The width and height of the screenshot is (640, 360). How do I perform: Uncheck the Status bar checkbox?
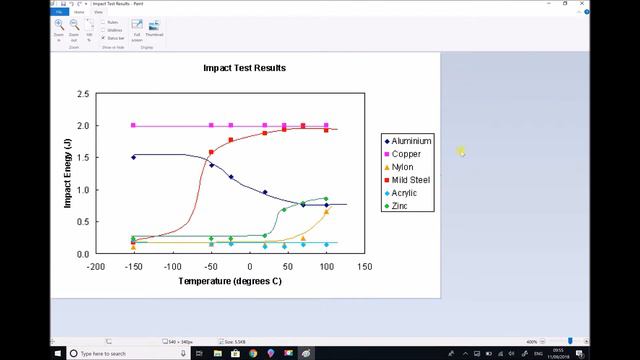click(103, 38)
